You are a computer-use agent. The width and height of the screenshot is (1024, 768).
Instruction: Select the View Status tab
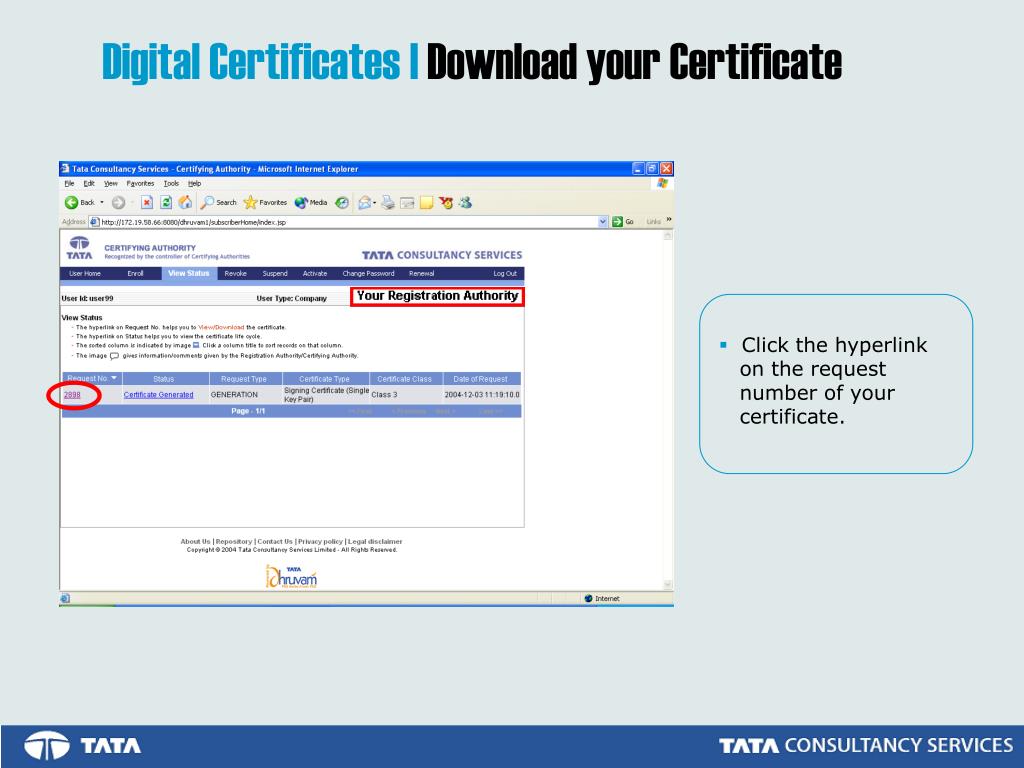189,273
